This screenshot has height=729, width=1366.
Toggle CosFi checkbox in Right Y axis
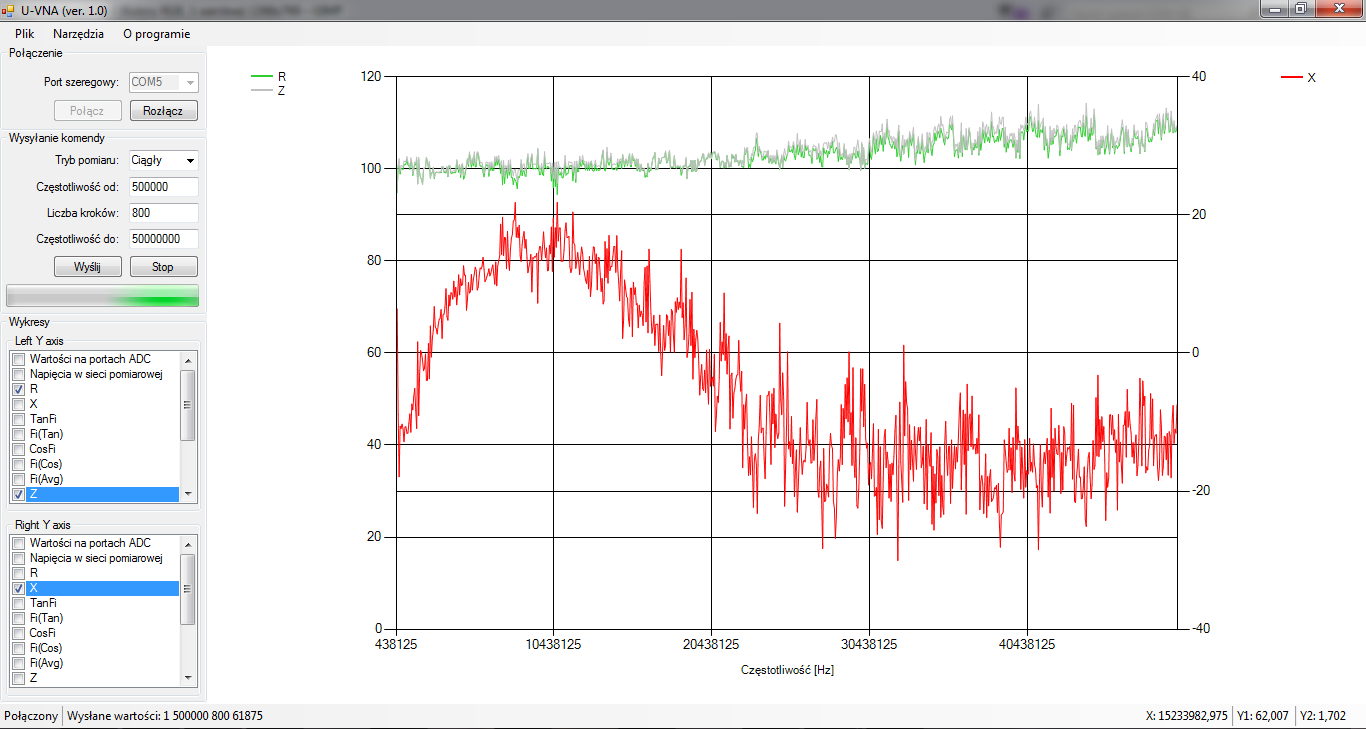(18, 633)
